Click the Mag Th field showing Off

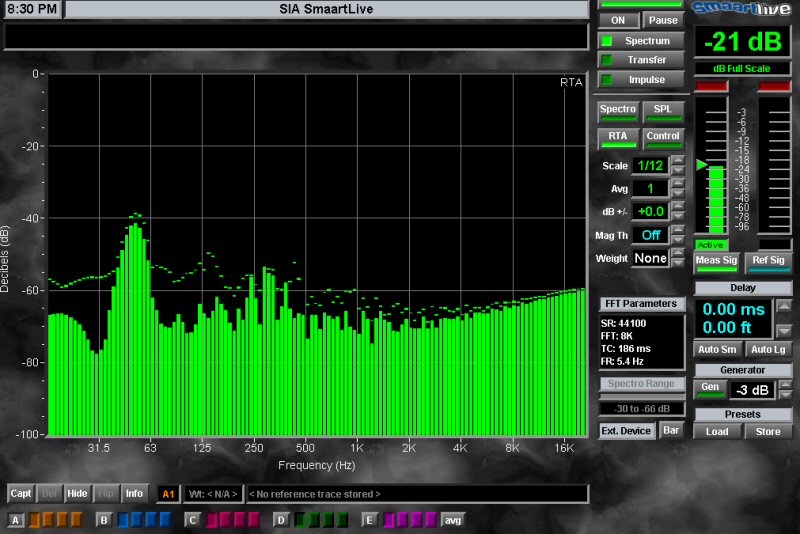tap(650, 235)
